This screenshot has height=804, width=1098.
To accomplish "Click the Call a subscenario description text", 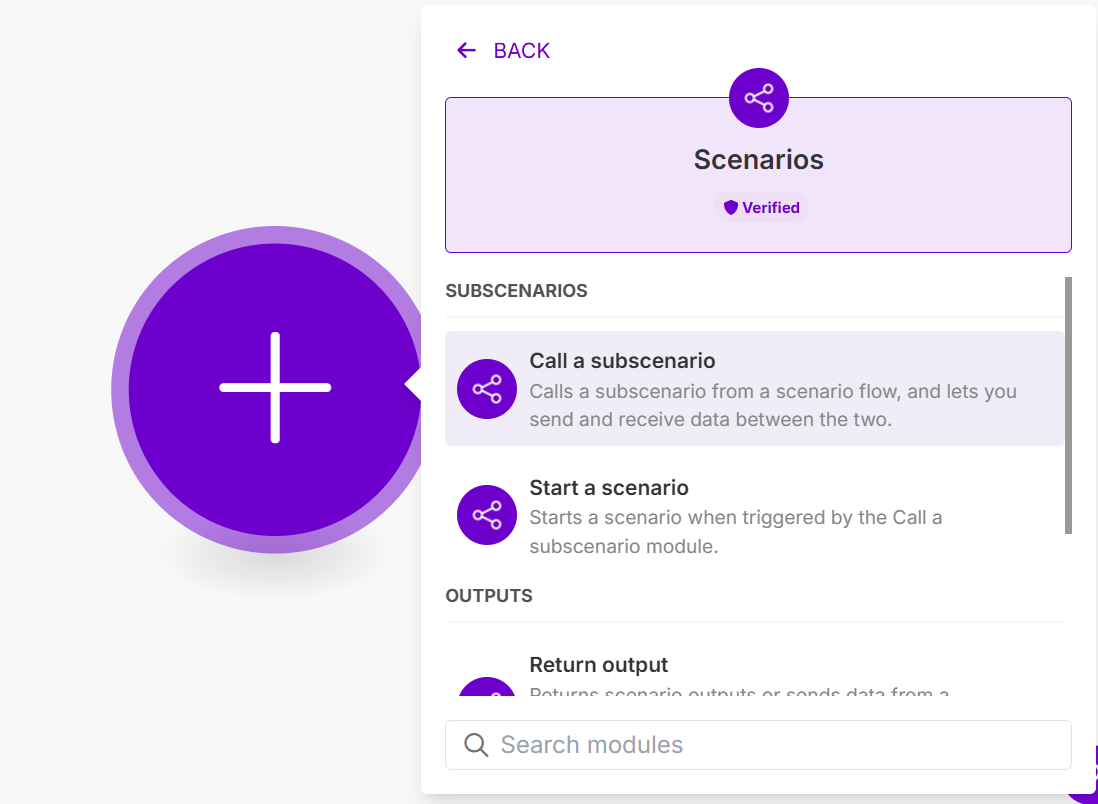I will point(772,405).
